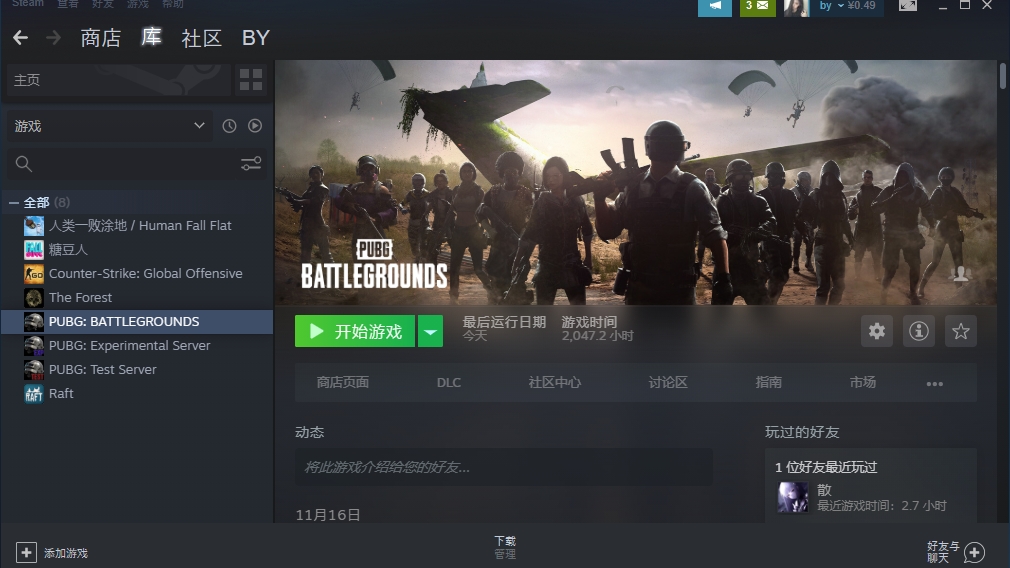
Task: Open 指南 guides link
Action: click(768, 383)
